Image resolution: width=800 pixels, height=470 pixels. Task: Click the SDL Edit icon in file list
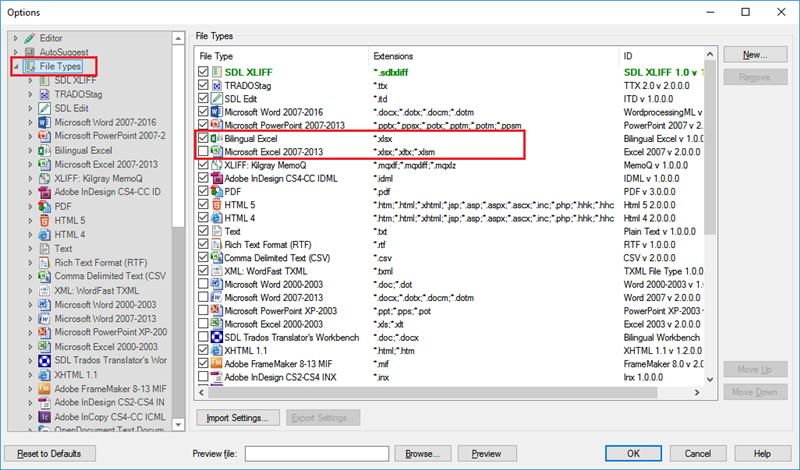pos(217,98)
